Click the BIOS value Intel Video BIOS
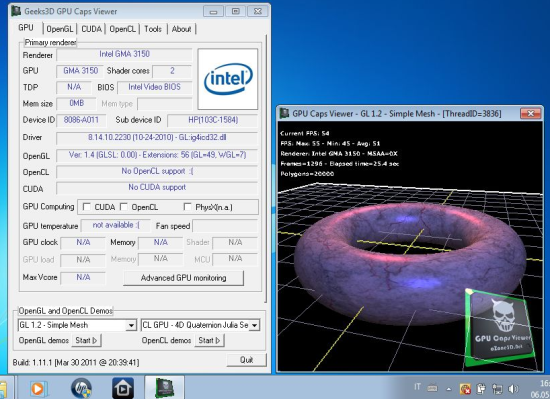The image size is (550, 399). coord(155,87)
